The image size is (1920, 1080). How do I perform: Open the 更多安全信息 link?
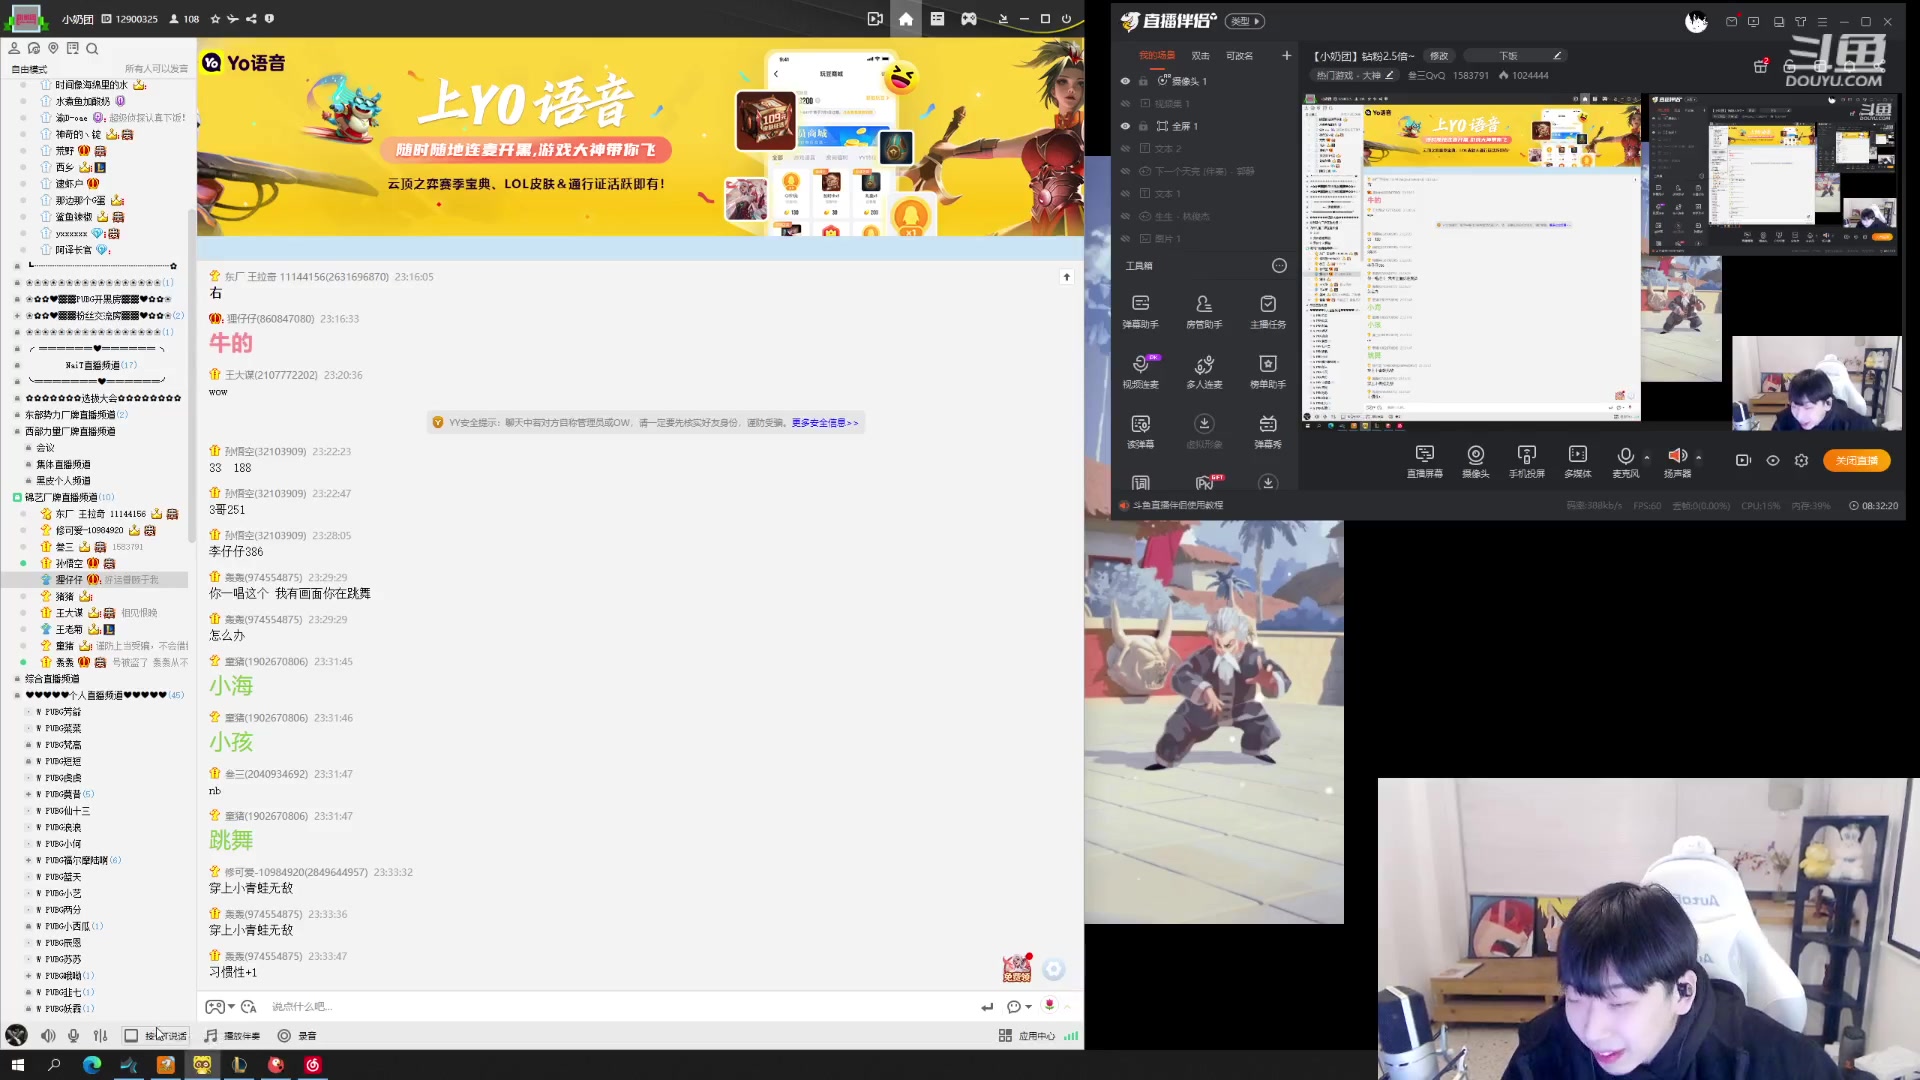click(824, 423)
